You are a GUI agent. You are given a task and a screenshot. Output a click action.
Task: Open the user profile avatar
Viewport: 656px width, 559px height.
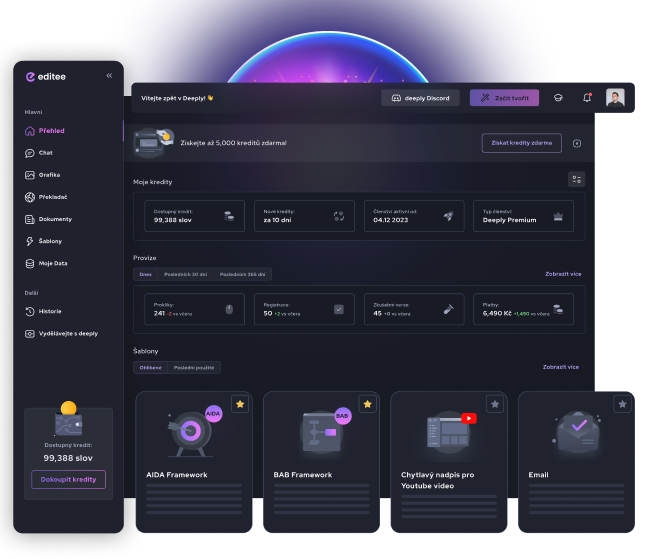click(x=615, y=97)
